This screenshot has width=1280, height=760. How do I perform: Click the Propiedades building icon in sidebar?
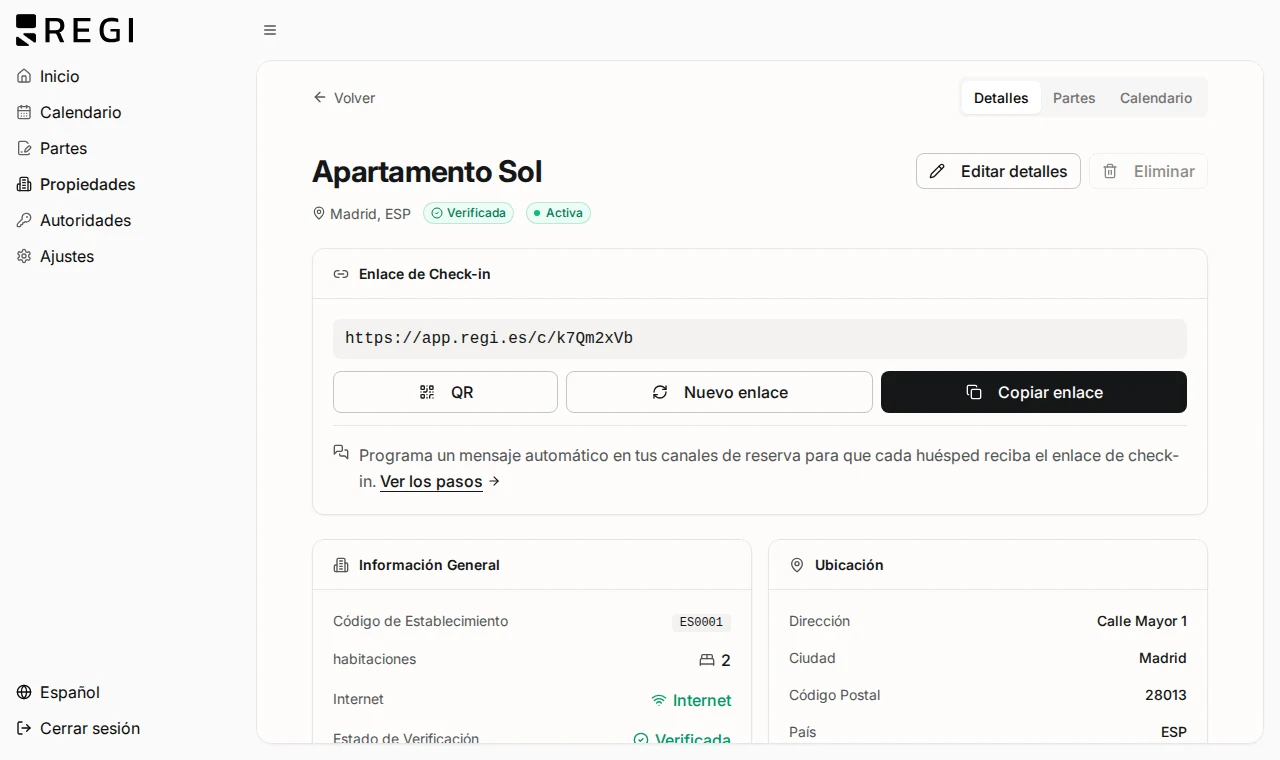pos(24,184)
